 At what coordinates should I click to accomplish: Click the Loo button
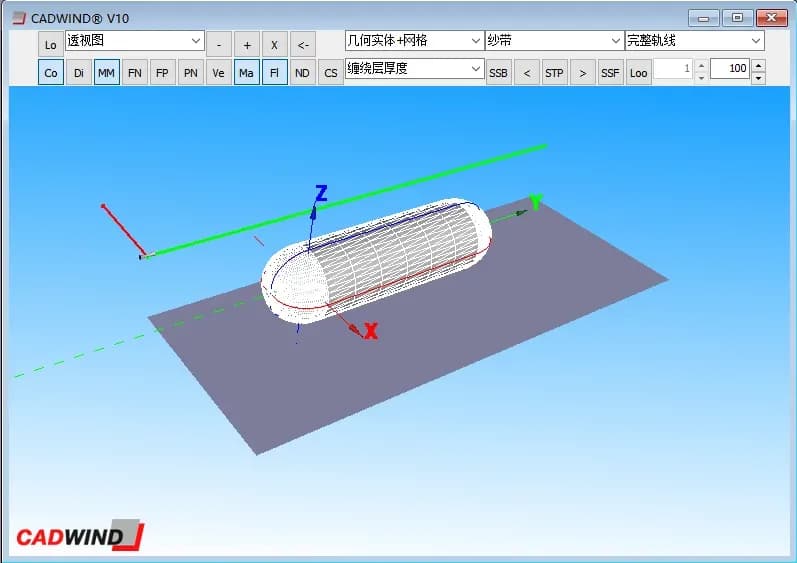638,73
